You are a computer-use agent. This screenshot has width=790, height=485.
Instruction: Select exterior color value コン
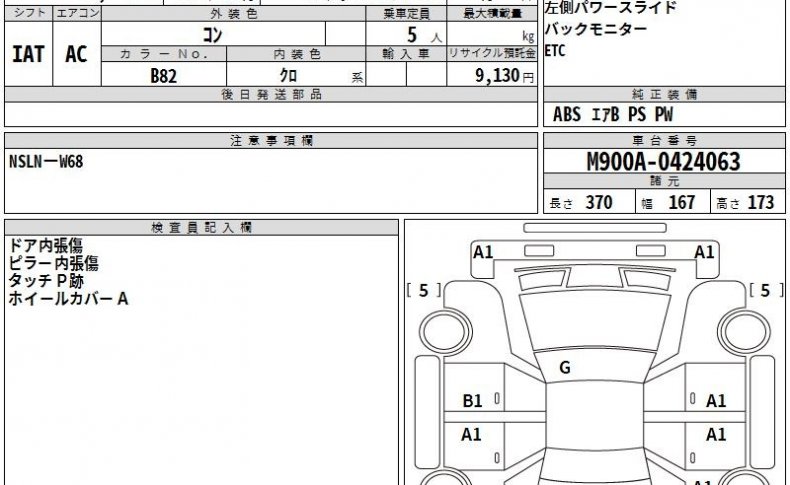[x=212, y=34]
